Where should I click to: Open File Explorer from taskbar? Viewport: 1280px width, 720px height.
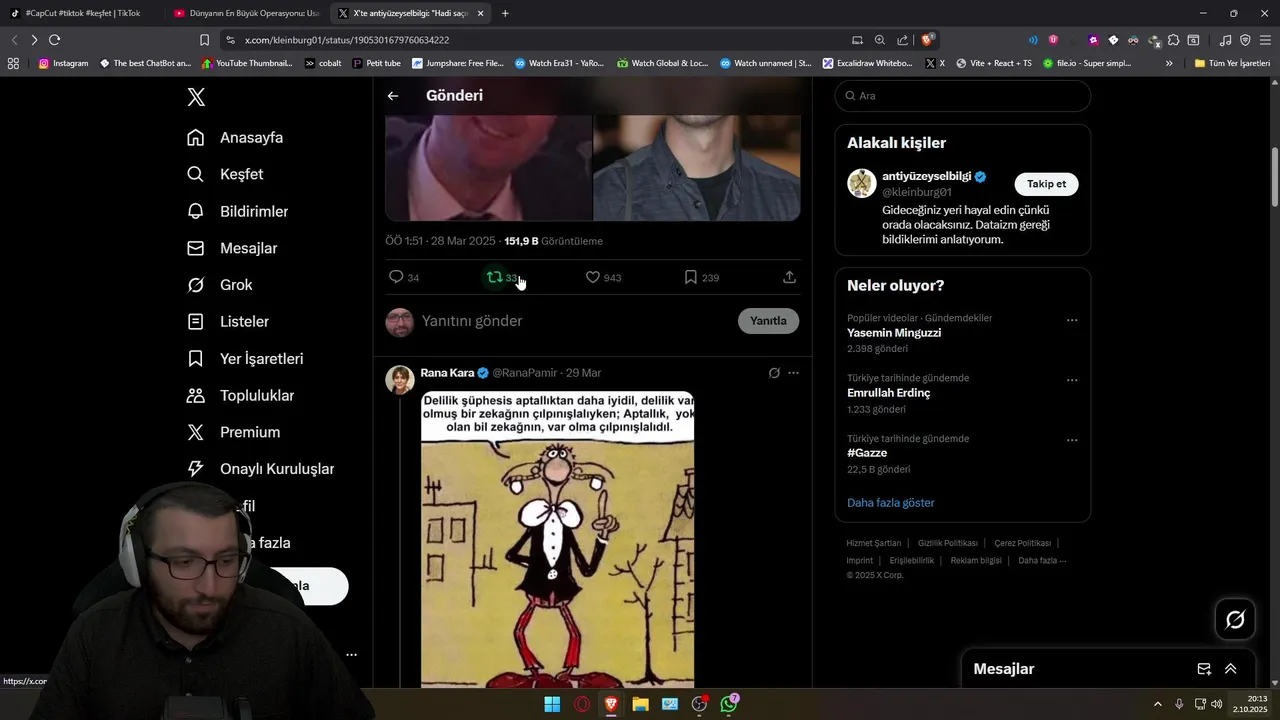640,704
